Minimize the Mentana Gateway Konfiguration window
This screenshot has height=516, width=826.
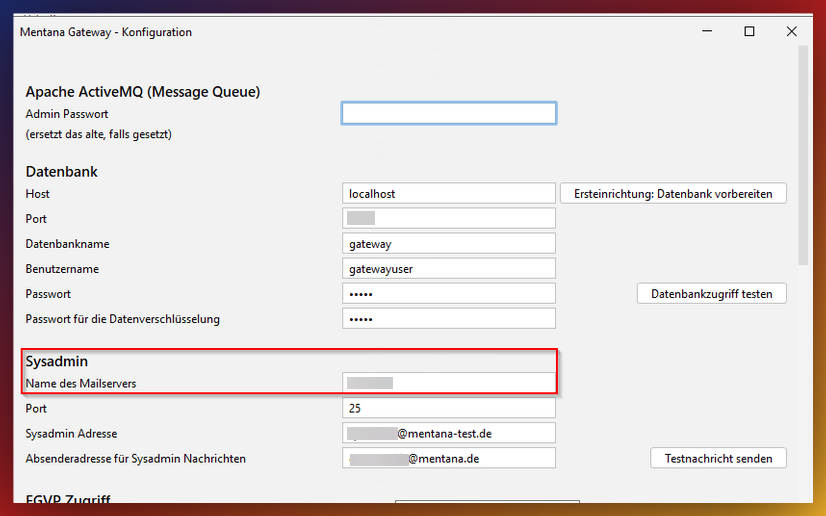point(707,32)
